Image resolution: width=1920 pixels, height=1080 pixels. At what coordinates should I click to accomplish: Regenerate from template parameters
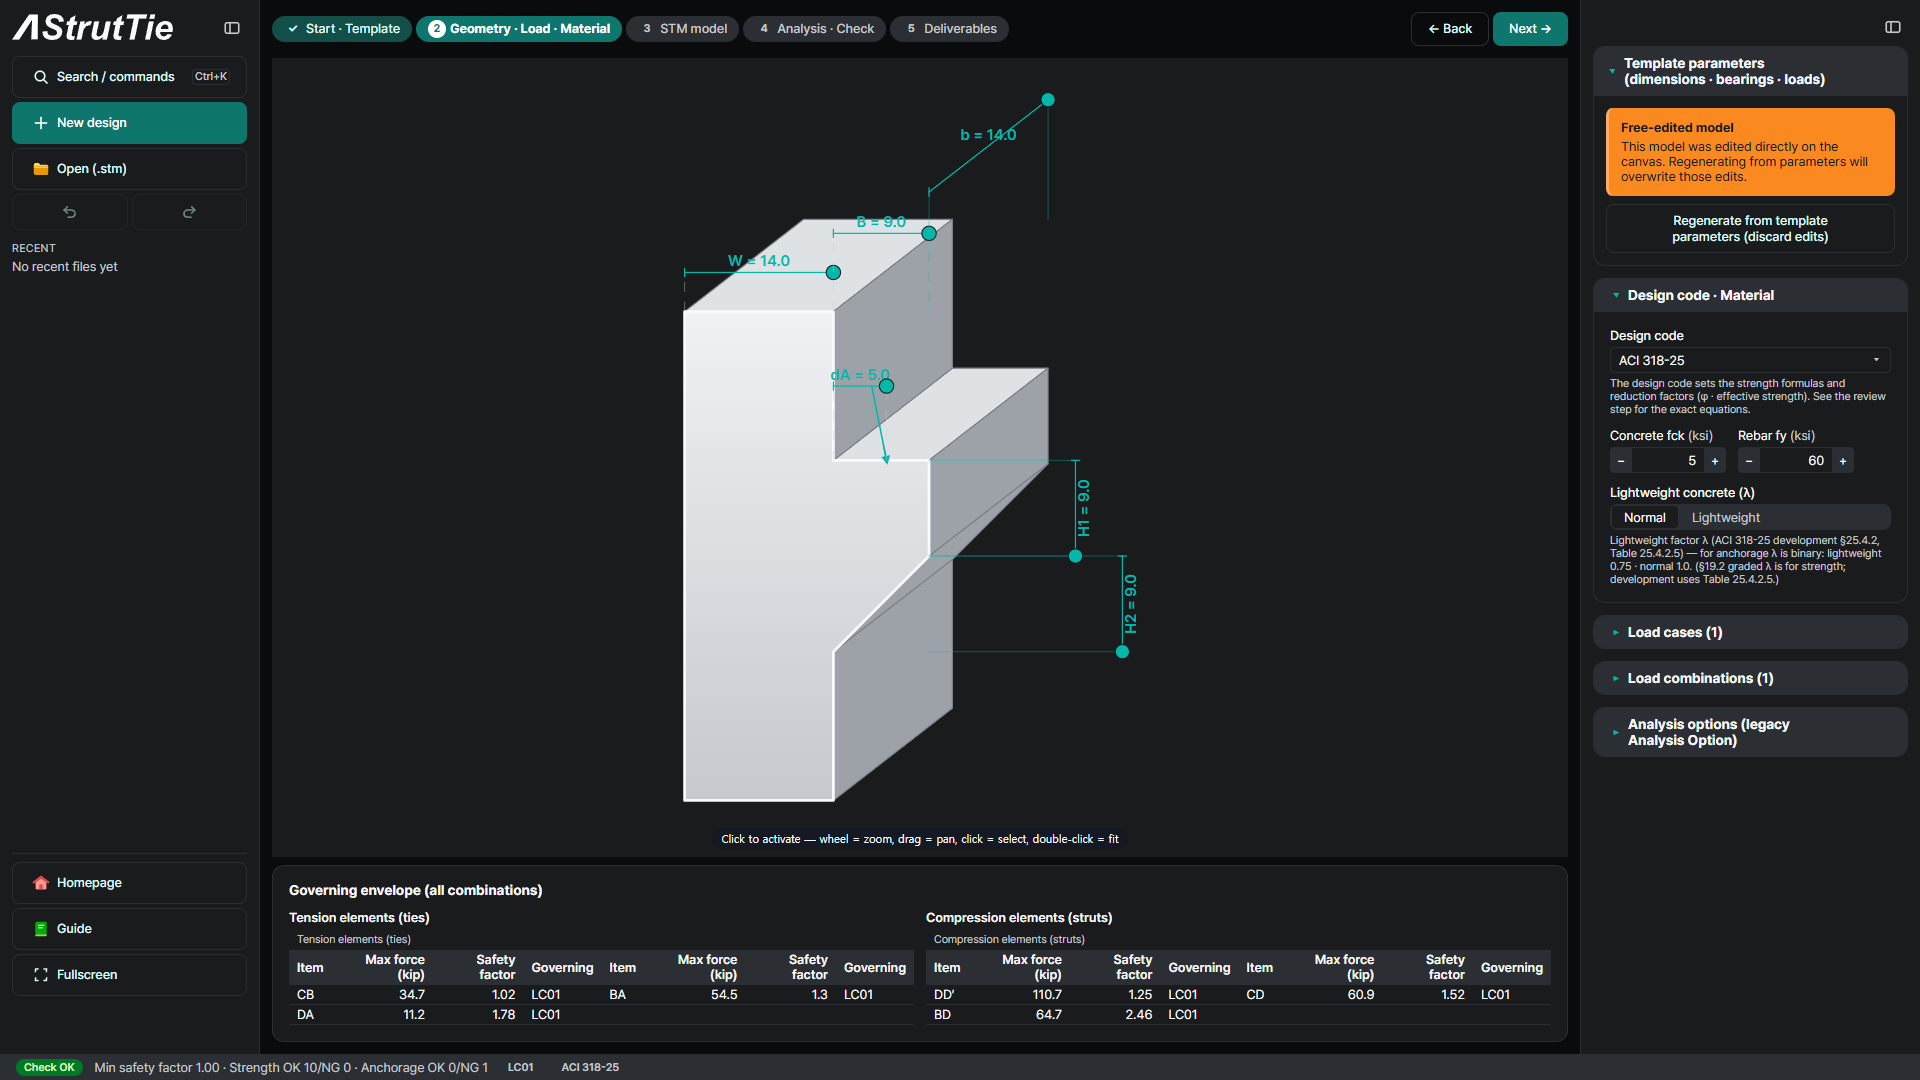(1750, 229)
